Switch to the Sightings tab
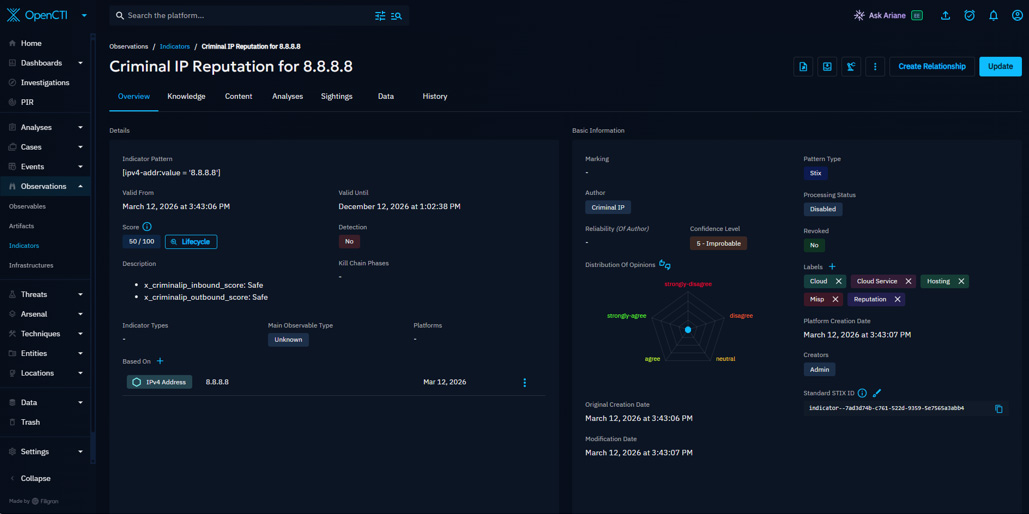This screenshot has height=514, width=1029. point(337,96)
